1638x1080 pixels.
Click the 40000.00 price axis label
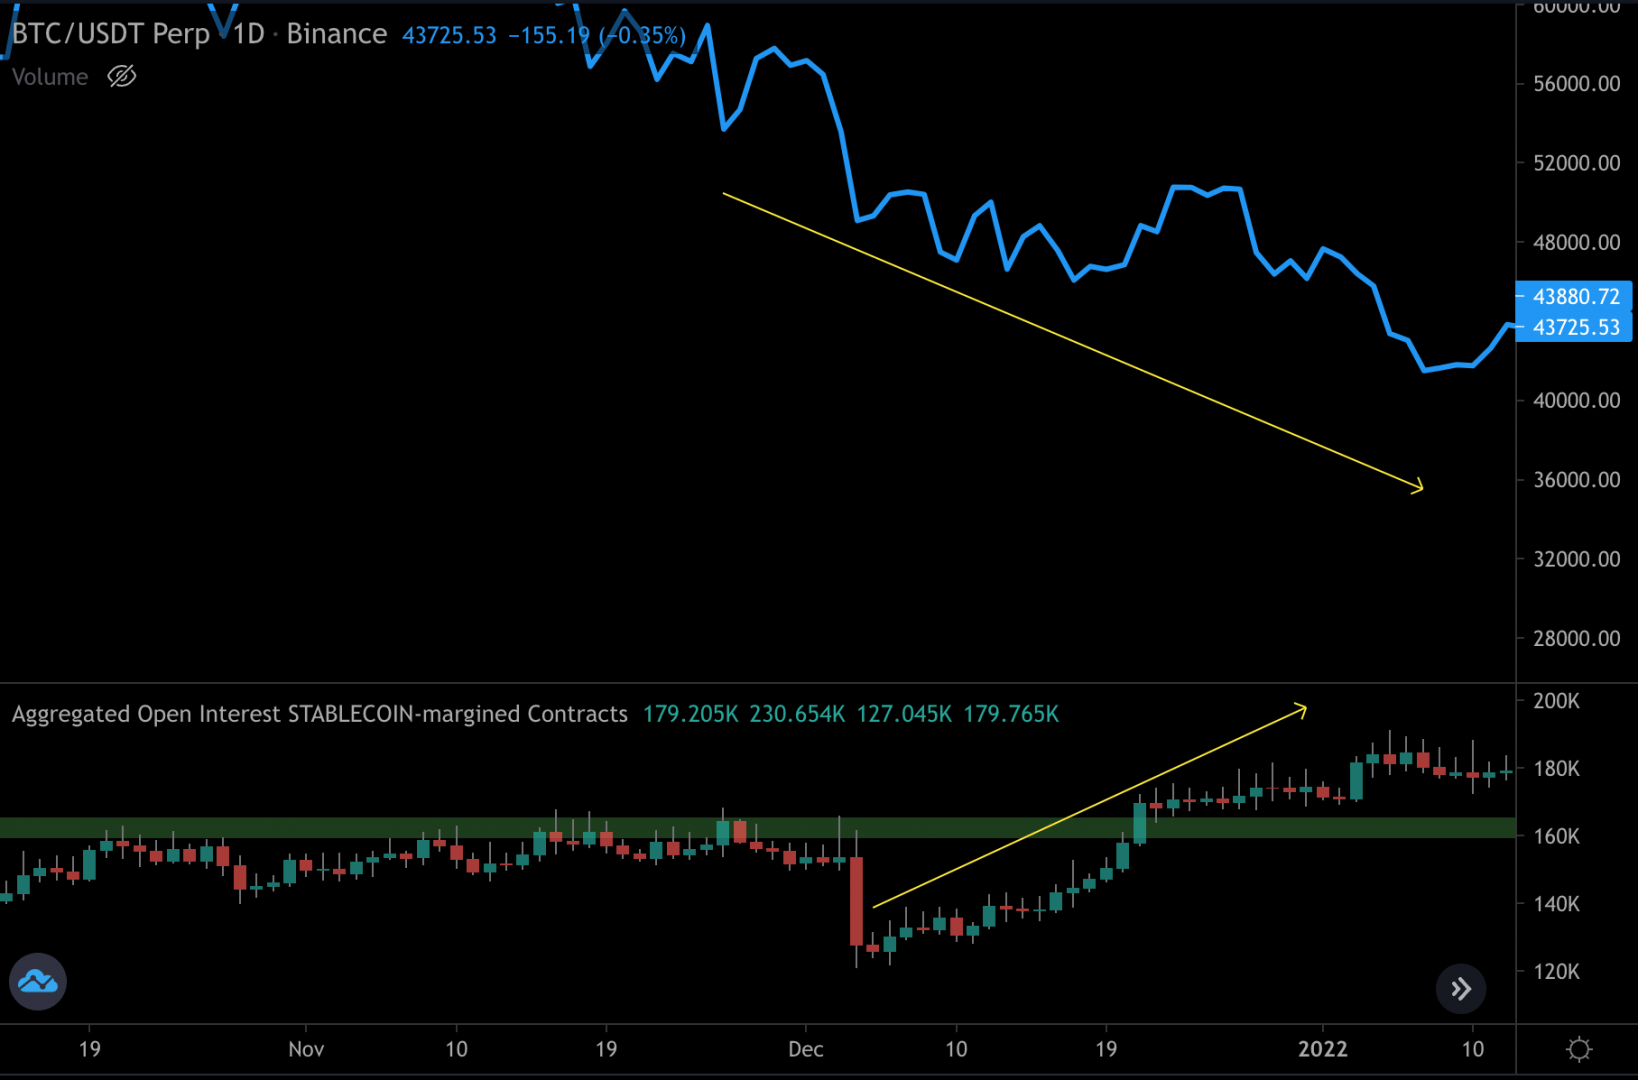click(1577, 400)
